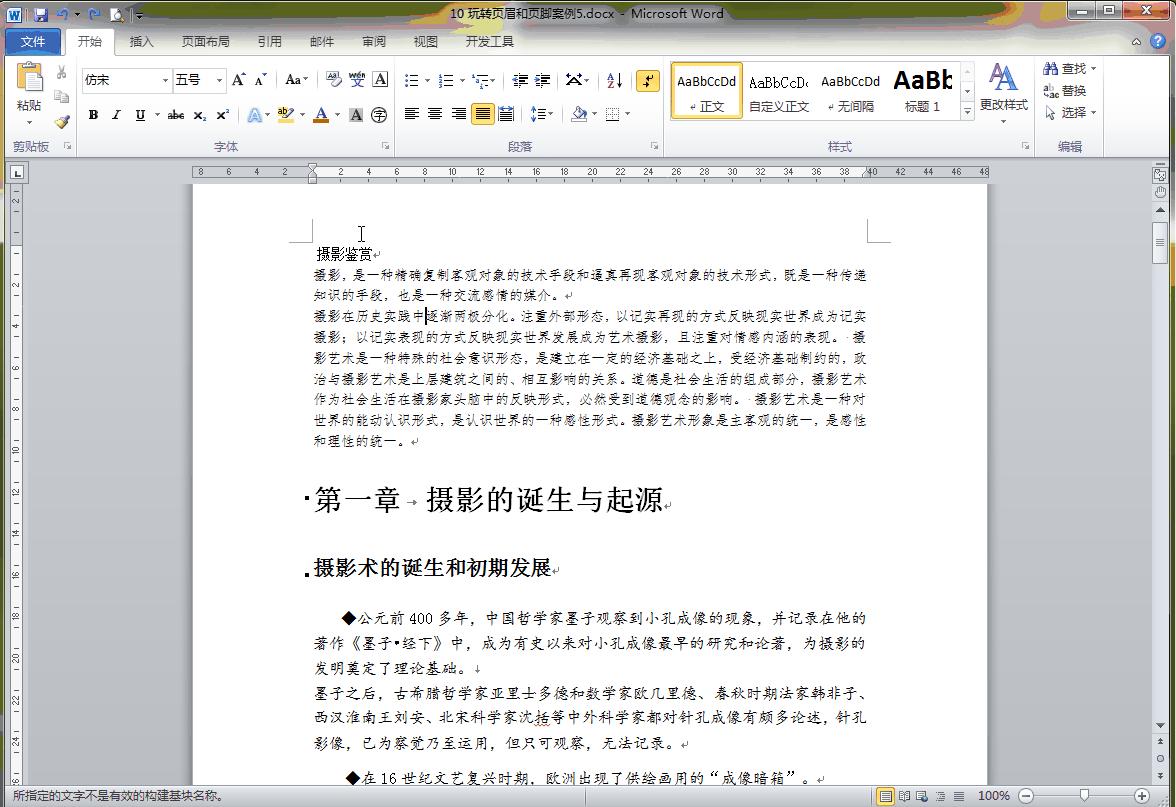Apply the 无间隔 style
The height and width of the screenshot is (807, 1176).
point(850,91)
